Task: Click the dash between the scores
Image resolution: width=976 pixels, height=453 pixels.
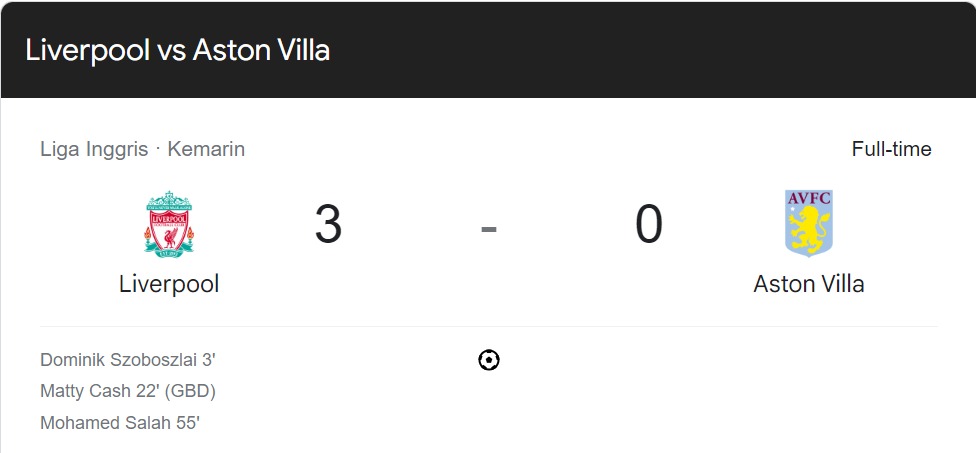Action: [489, 229]
